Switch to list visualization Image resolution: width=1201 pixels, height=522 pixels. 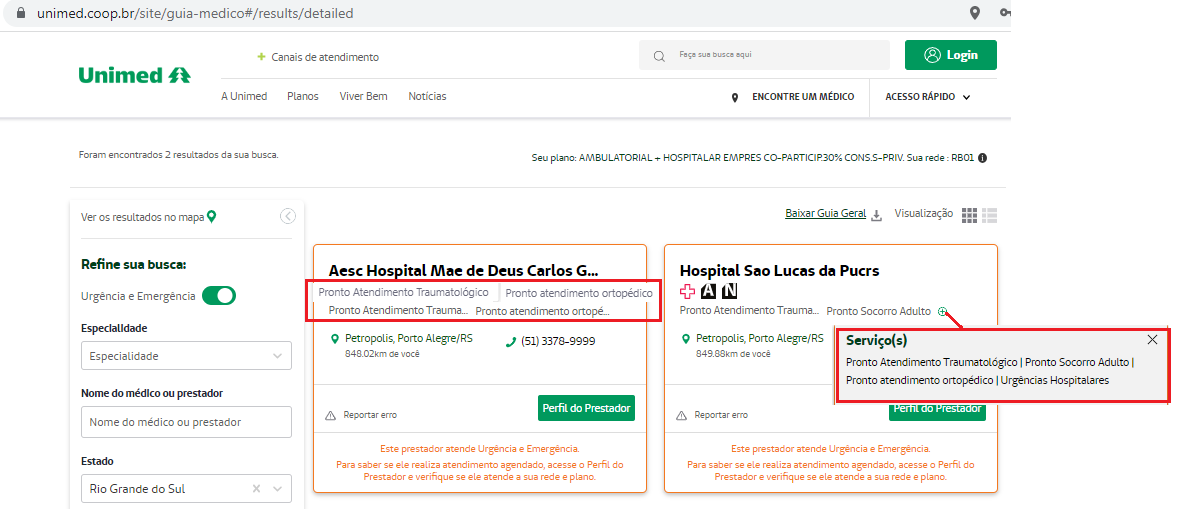(x=990, y=215)
